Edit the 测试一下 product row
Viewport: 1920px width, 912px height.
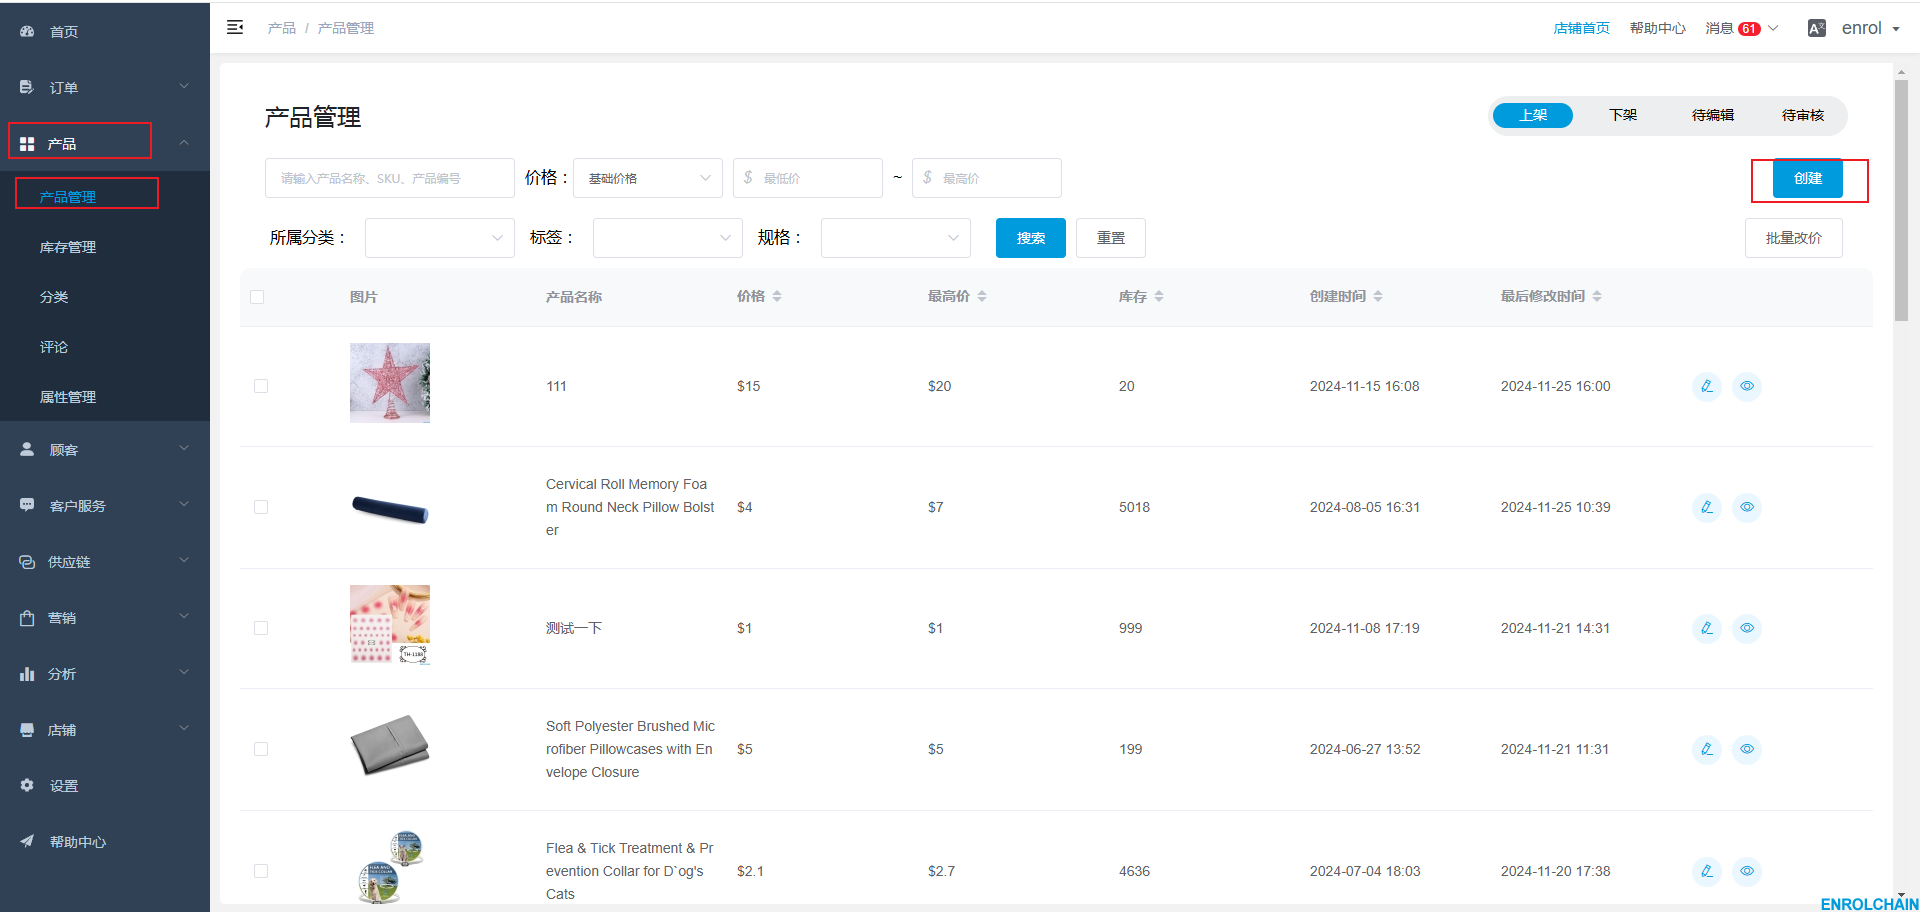point(1707,628)
